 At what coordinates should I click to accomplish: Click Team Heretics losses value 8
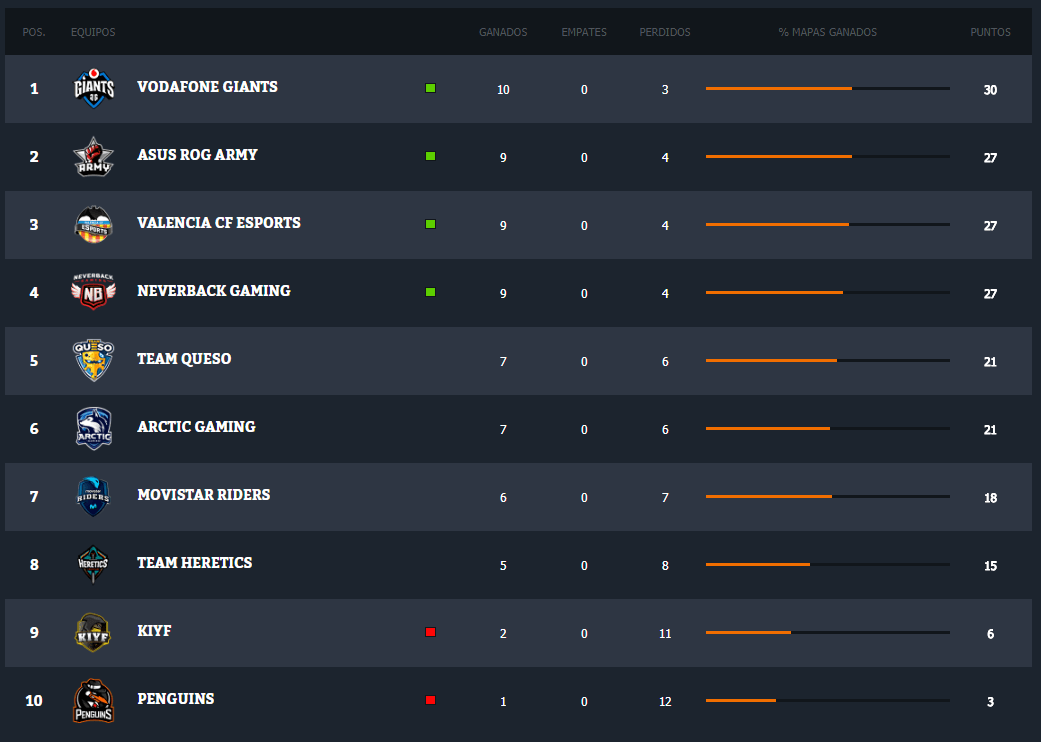click(665, 566)
